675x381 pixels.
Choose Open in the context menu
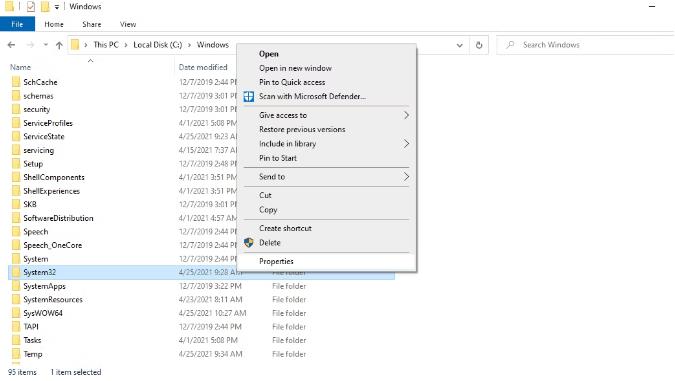click(x=327, y=54)
